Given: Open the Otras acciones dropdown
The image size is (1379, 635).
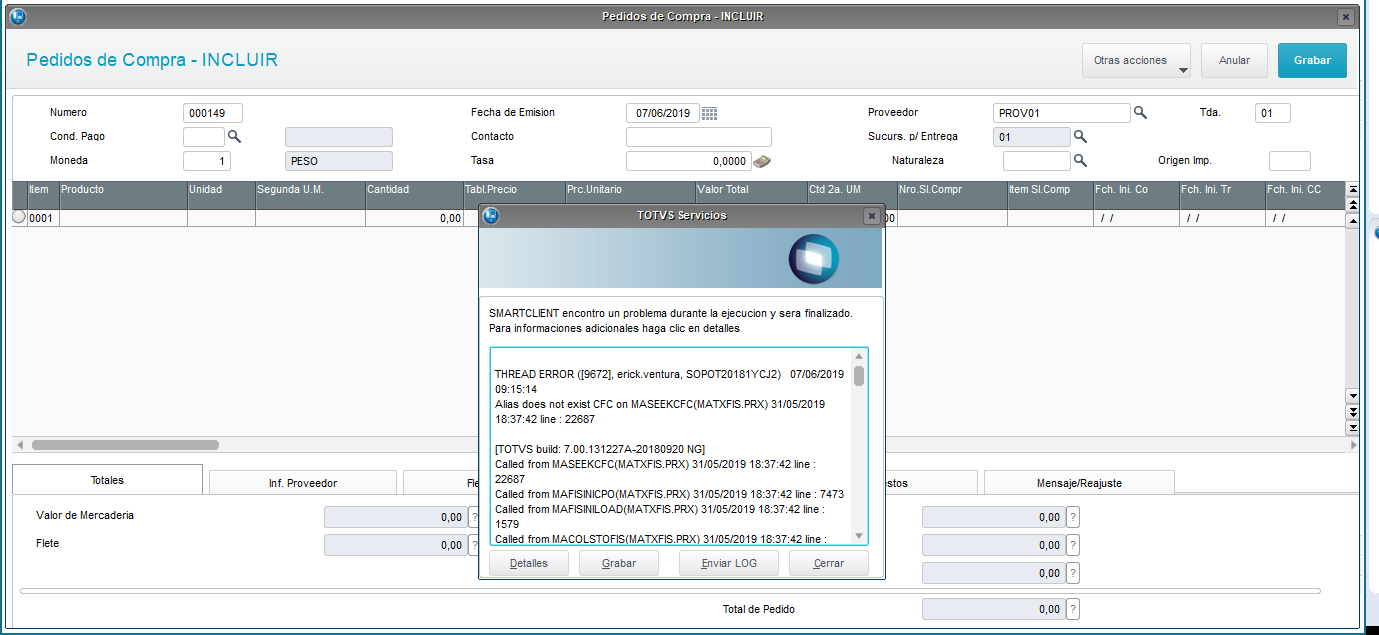Looking at the screenshot, I should click(1136, 61).
